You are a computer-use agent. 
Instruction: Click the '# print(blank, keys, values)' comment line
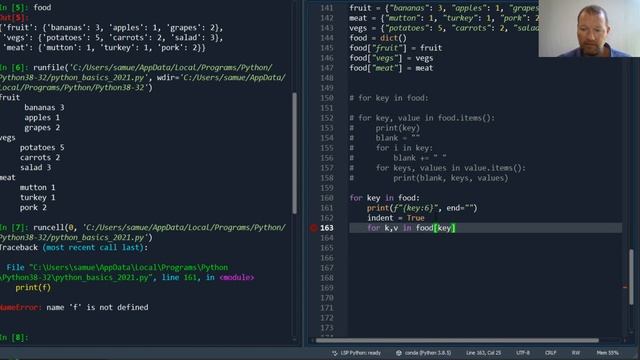point(429,178)
